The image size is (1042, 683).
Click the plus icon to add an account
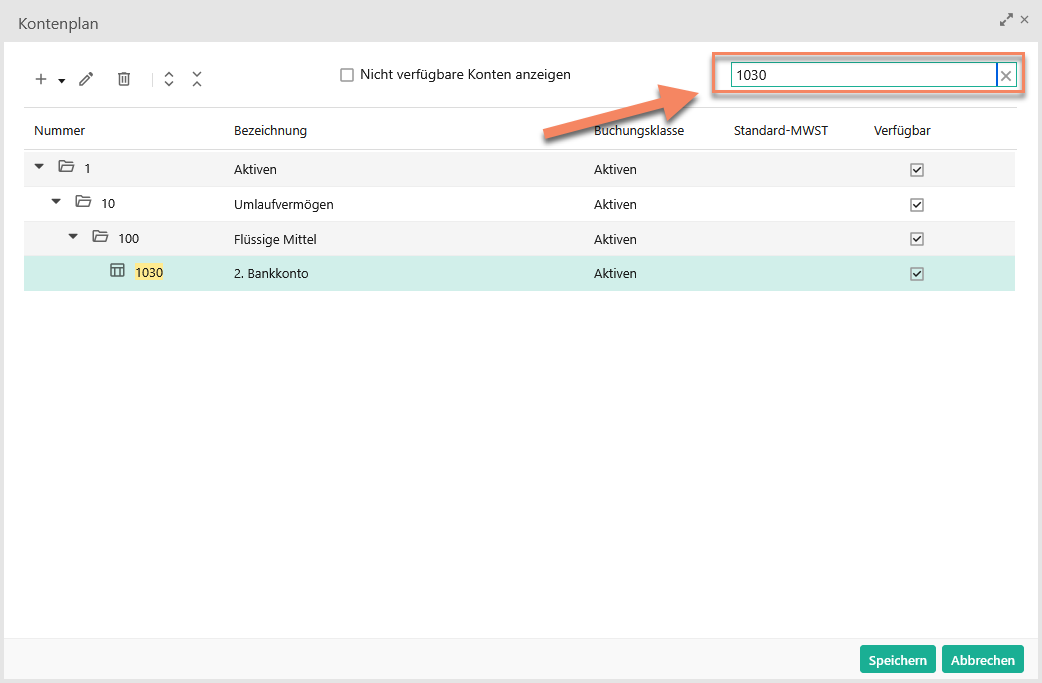pyautogui.click(x=41, y=79)
